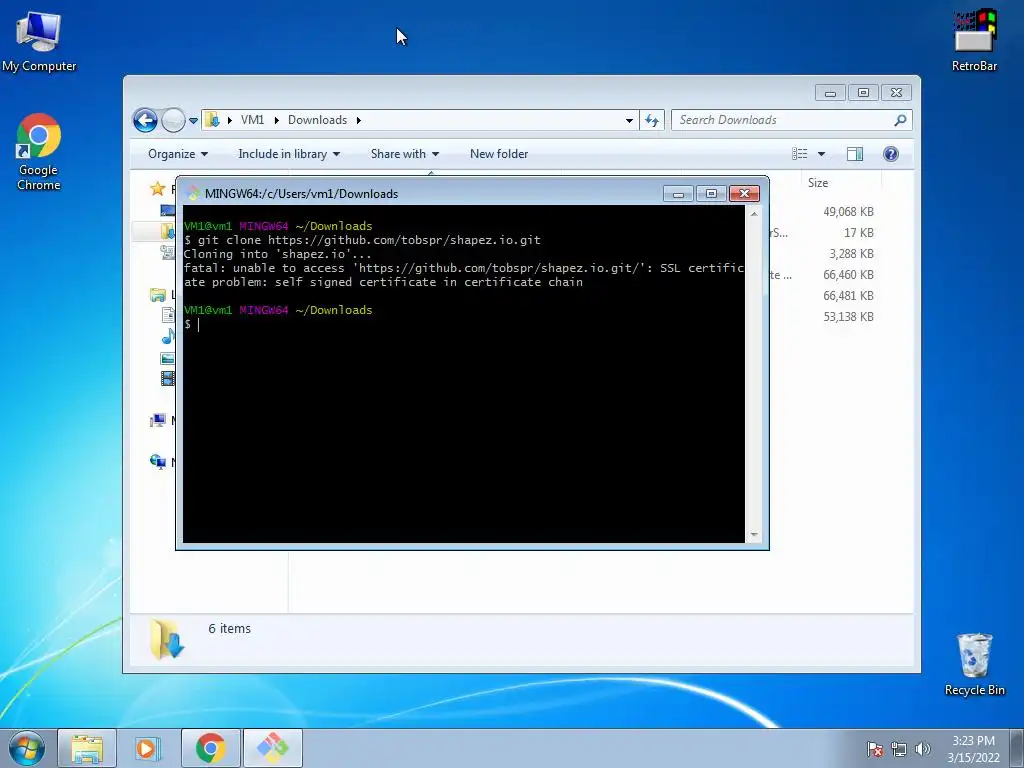Screen dimensions: 1024x768
Task: Click the git clone command text
Action: tap(370, 240)
